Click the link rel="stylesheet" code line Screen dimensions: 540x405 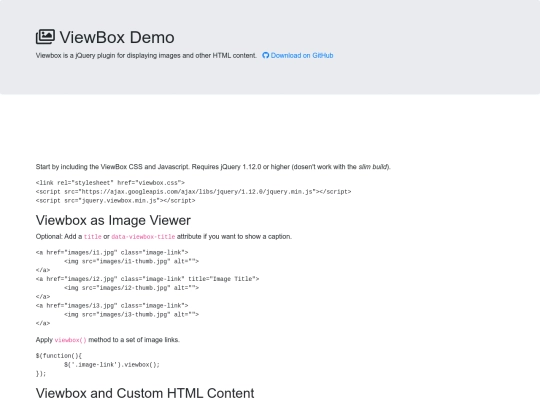(110, 183)
